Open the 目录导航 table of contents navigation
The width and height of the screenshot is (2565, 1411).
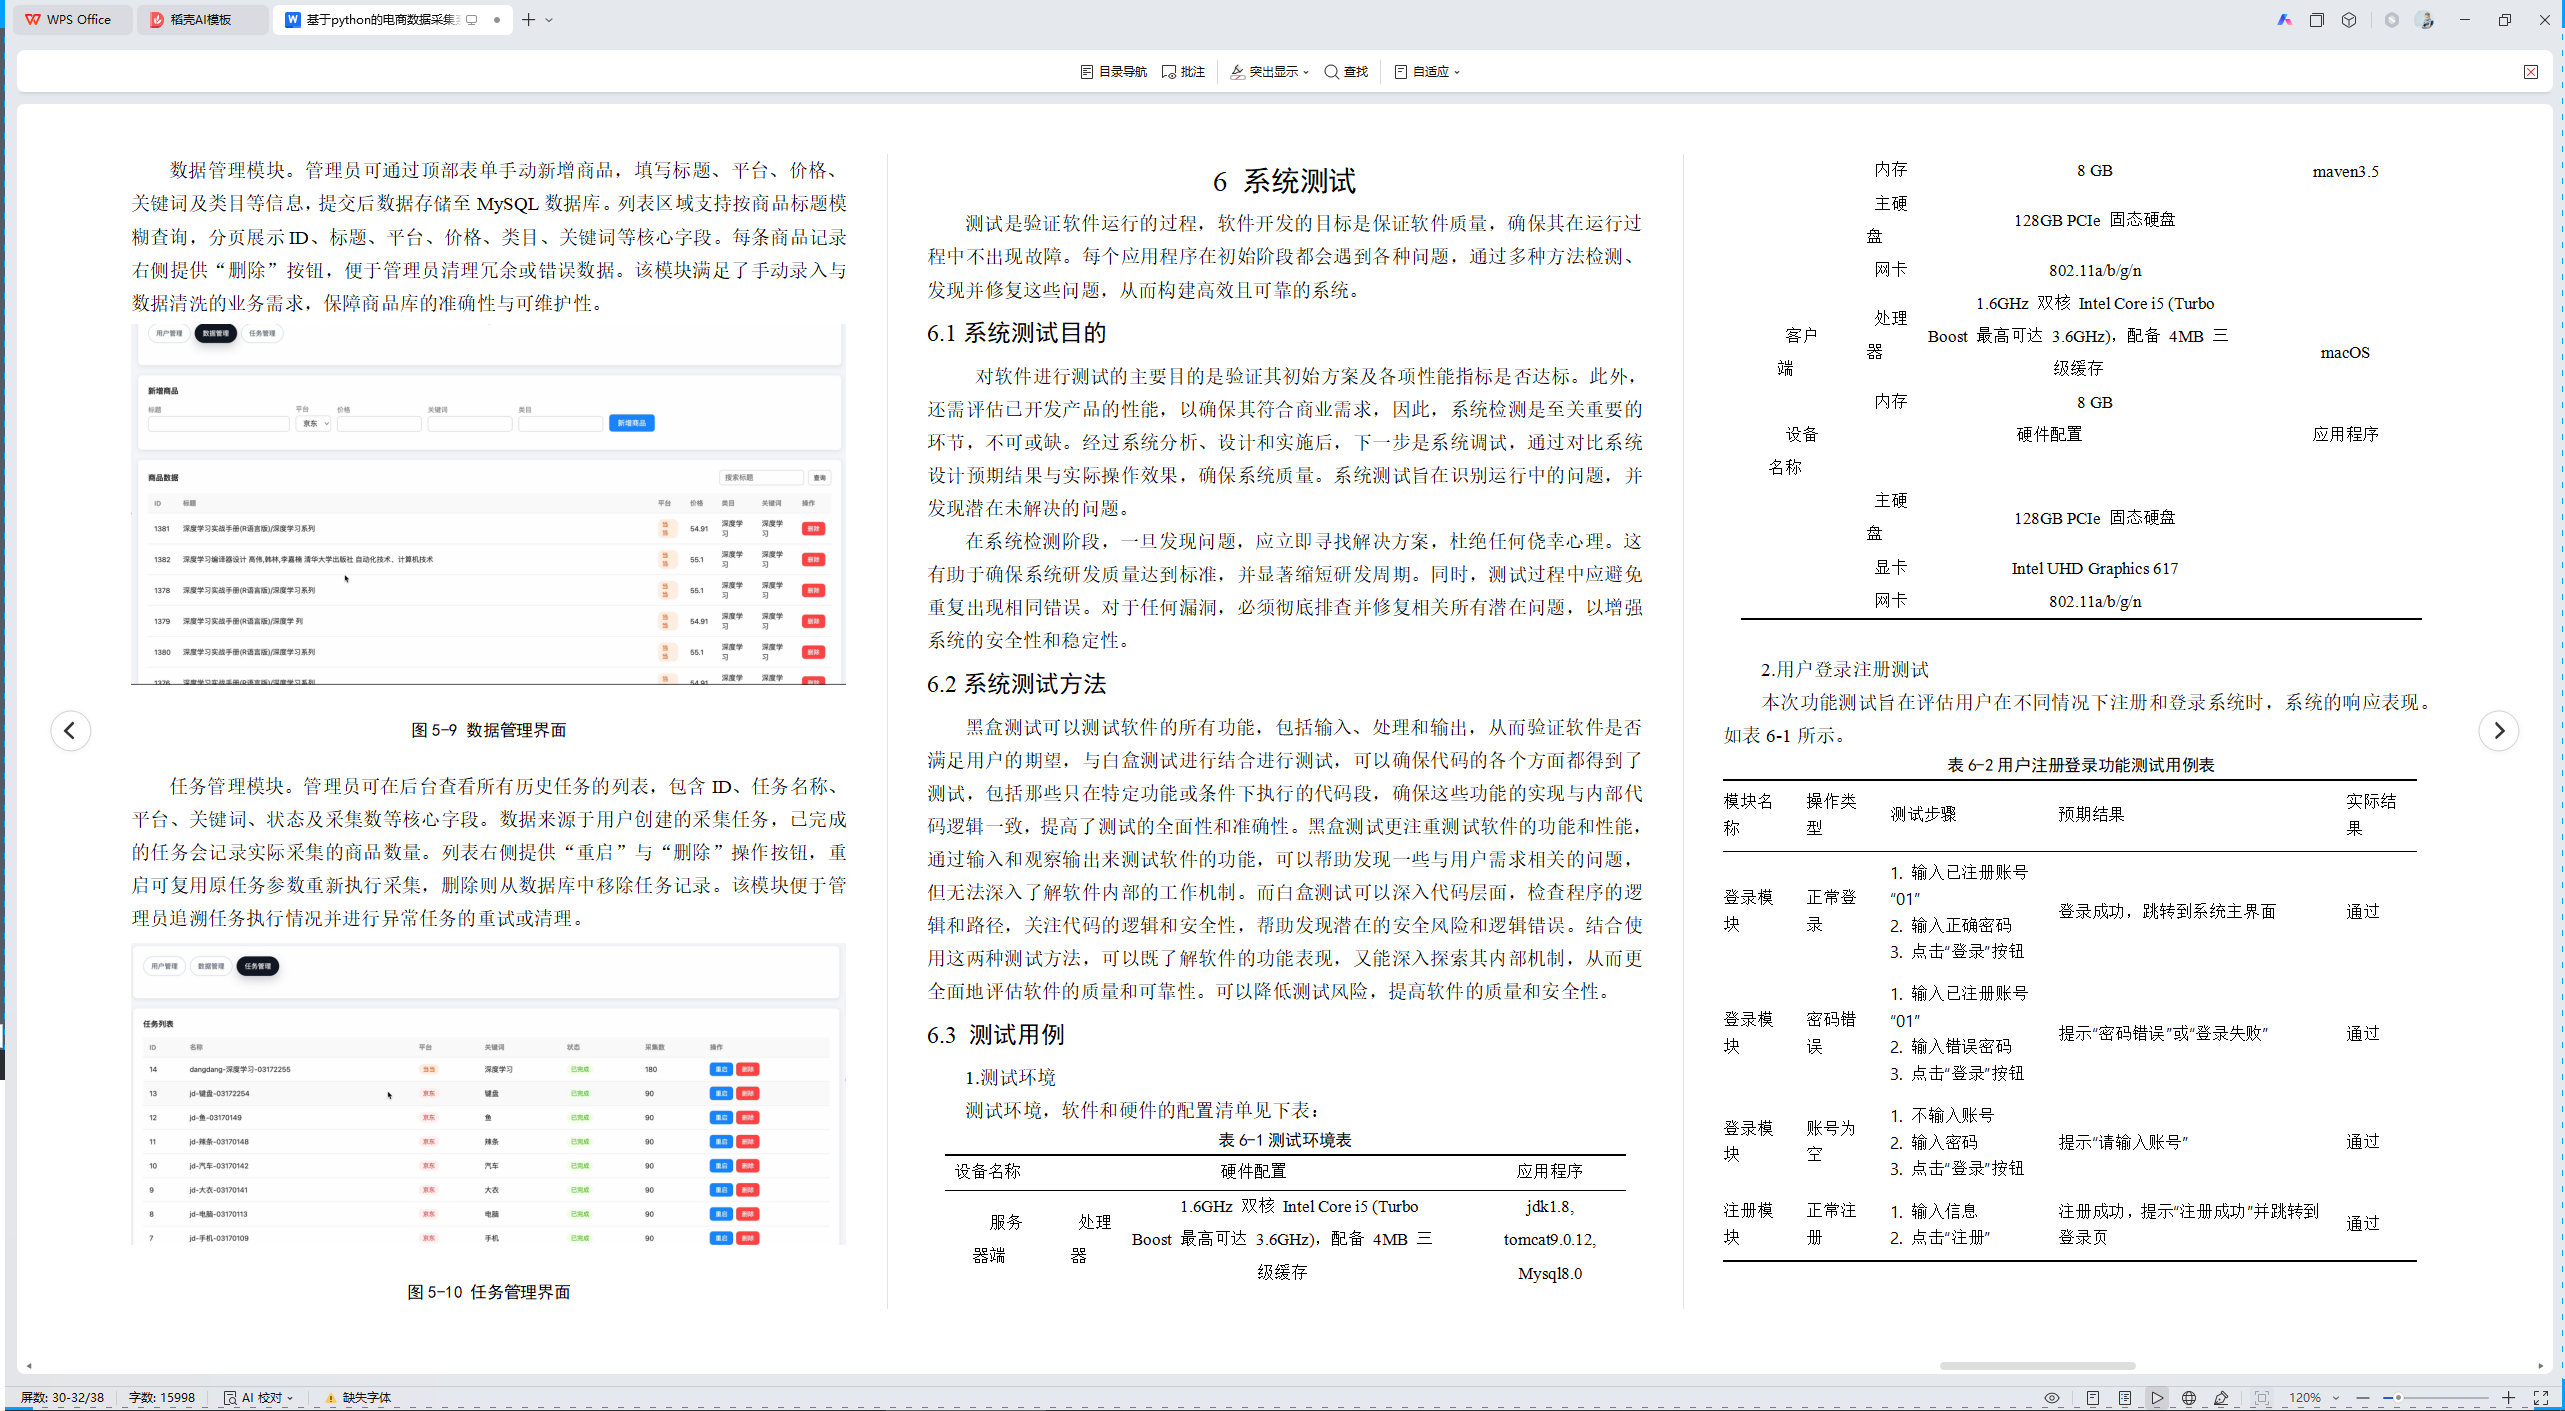1113,72
